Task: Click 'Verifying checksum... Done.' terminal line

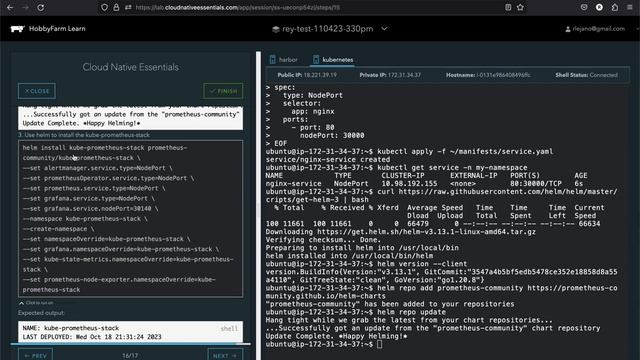Action: pyautogui.click(x=325, y=240)
